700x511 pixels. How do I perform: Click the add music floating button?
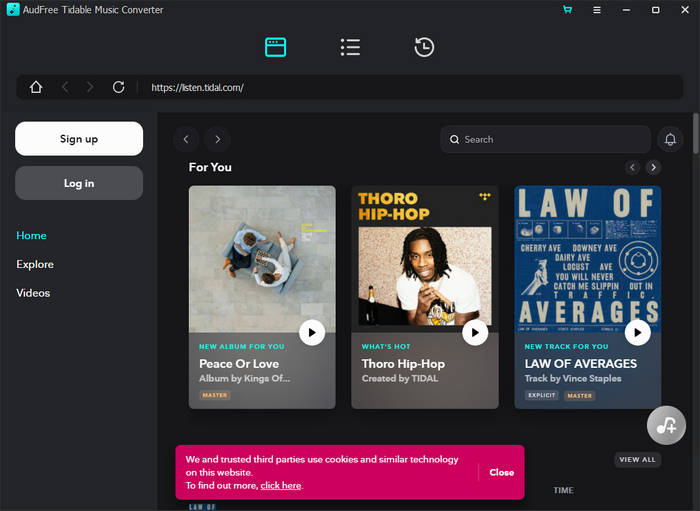click(666, 425)
